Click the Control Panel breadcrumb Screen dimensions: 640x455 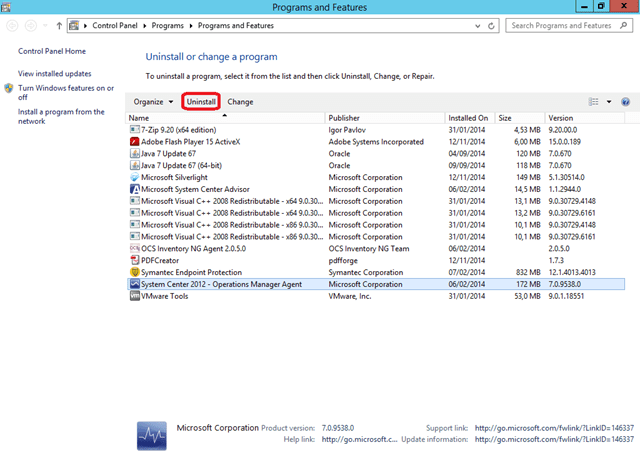coord(115,25)
